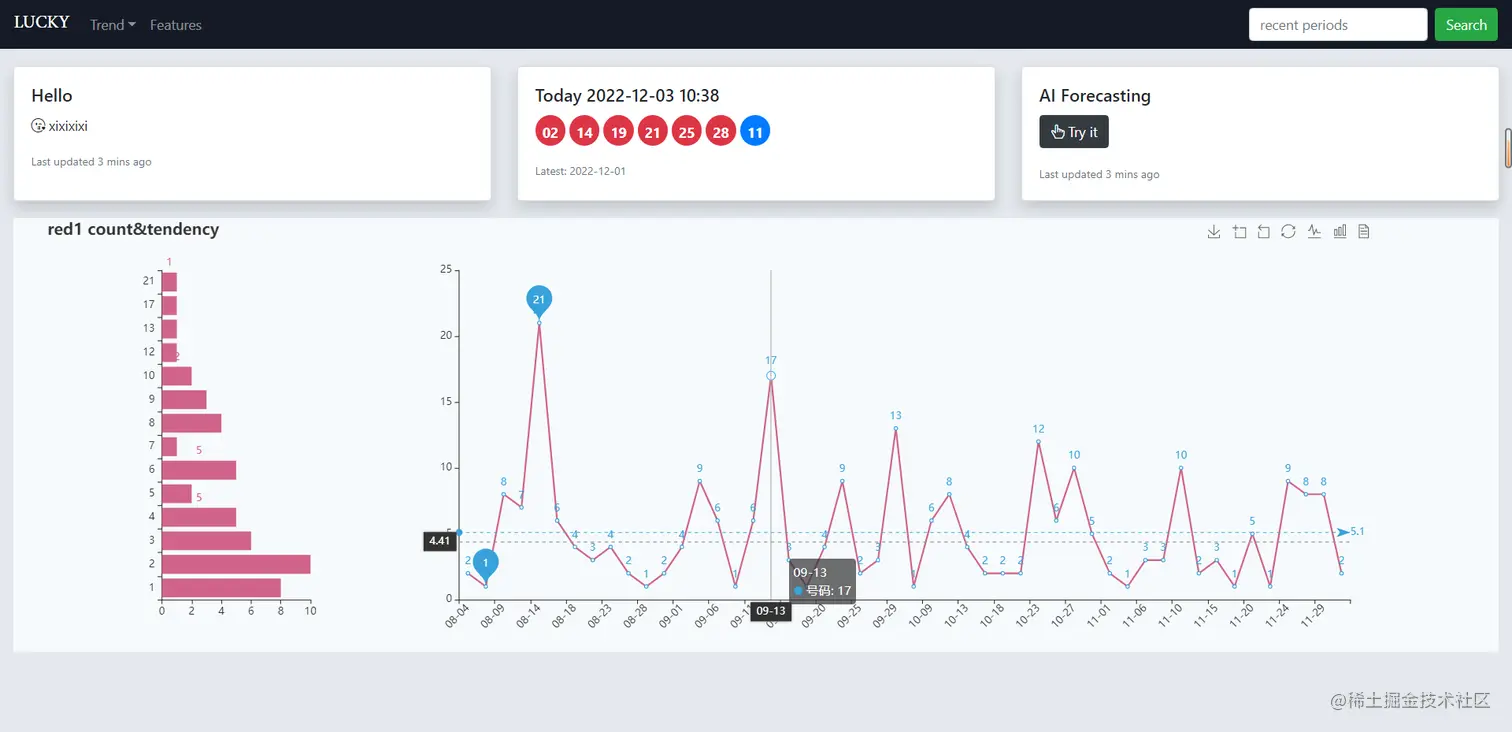
Task: Click the zoom reset back icon
Action: (x=1264, y=232)
